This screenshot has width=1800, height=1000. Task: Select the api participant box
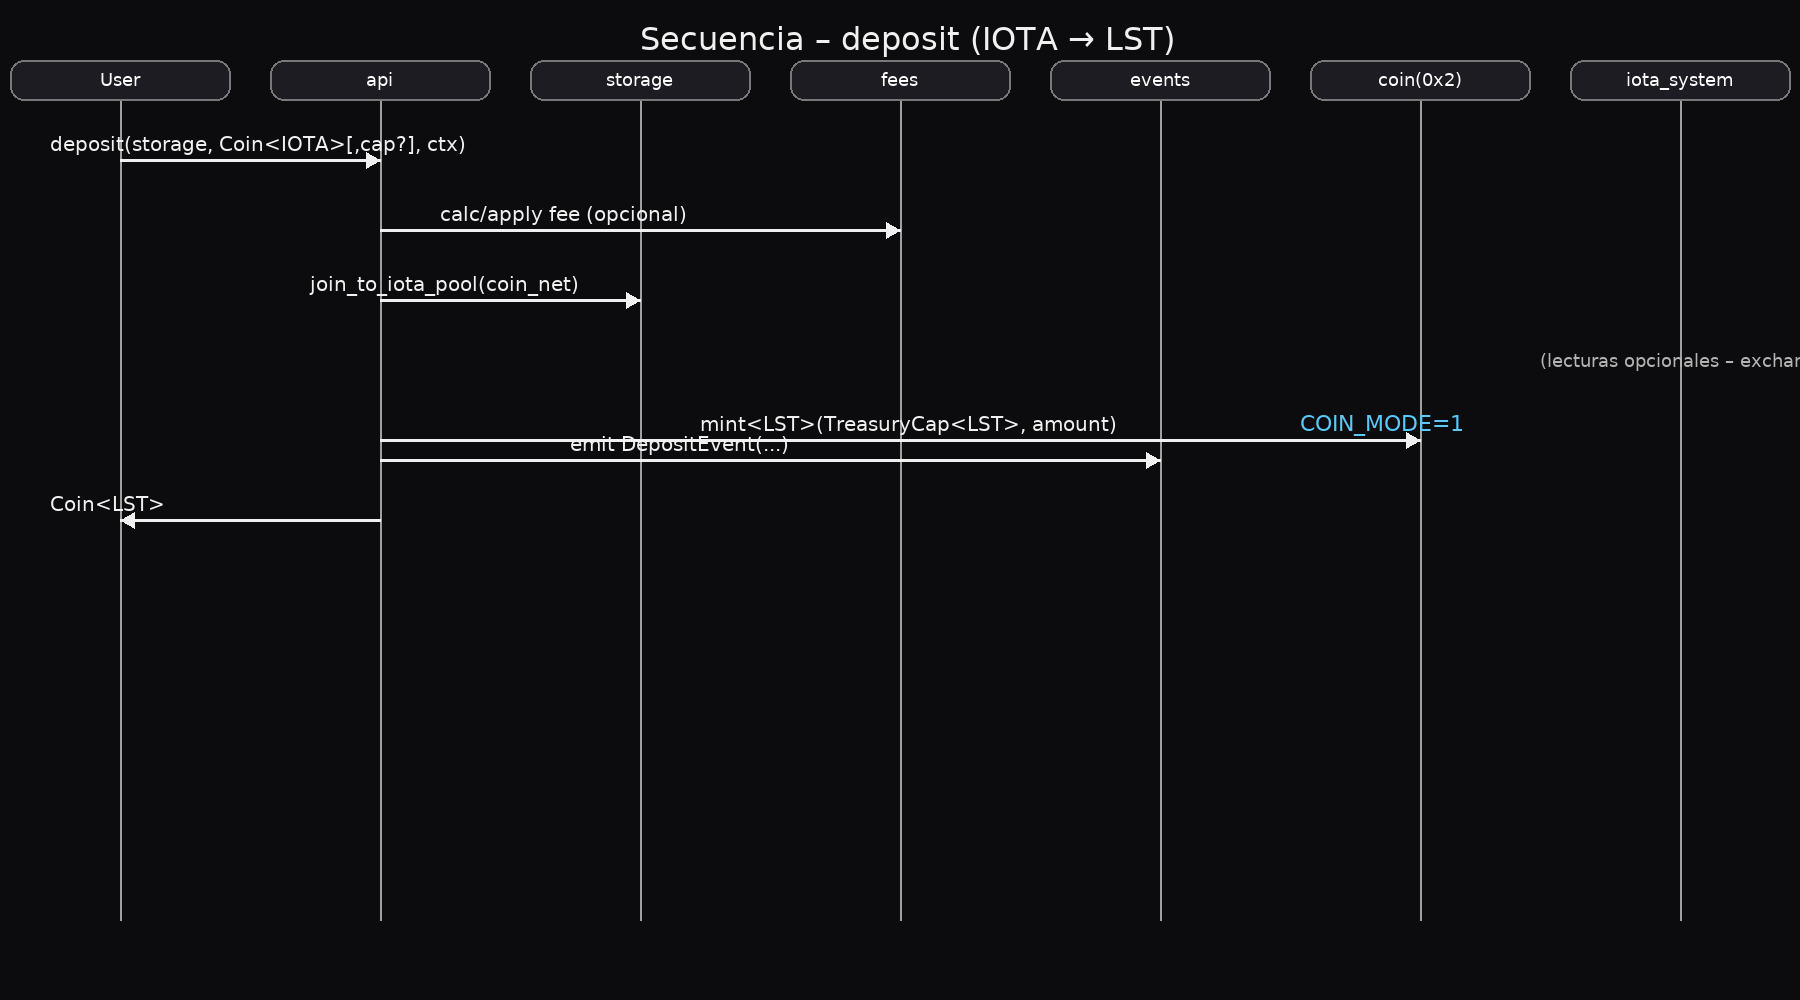[x=380, y=80]
